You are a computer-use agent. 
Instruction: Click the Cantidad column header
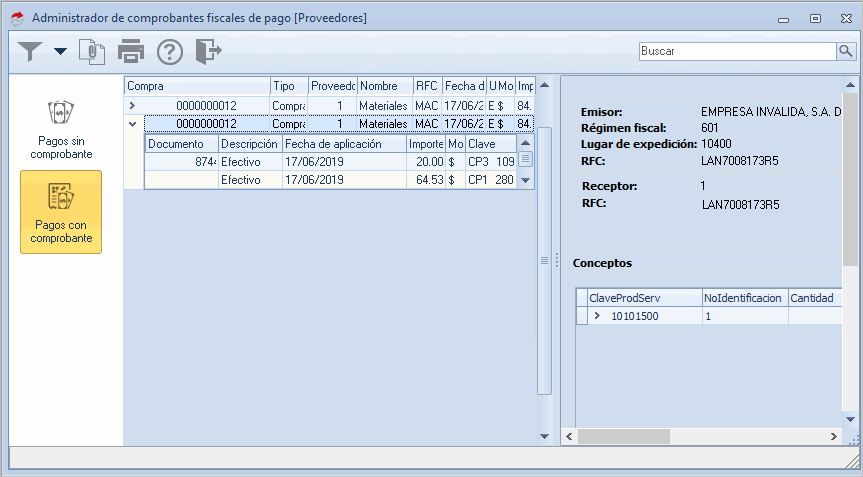(815, 298)
